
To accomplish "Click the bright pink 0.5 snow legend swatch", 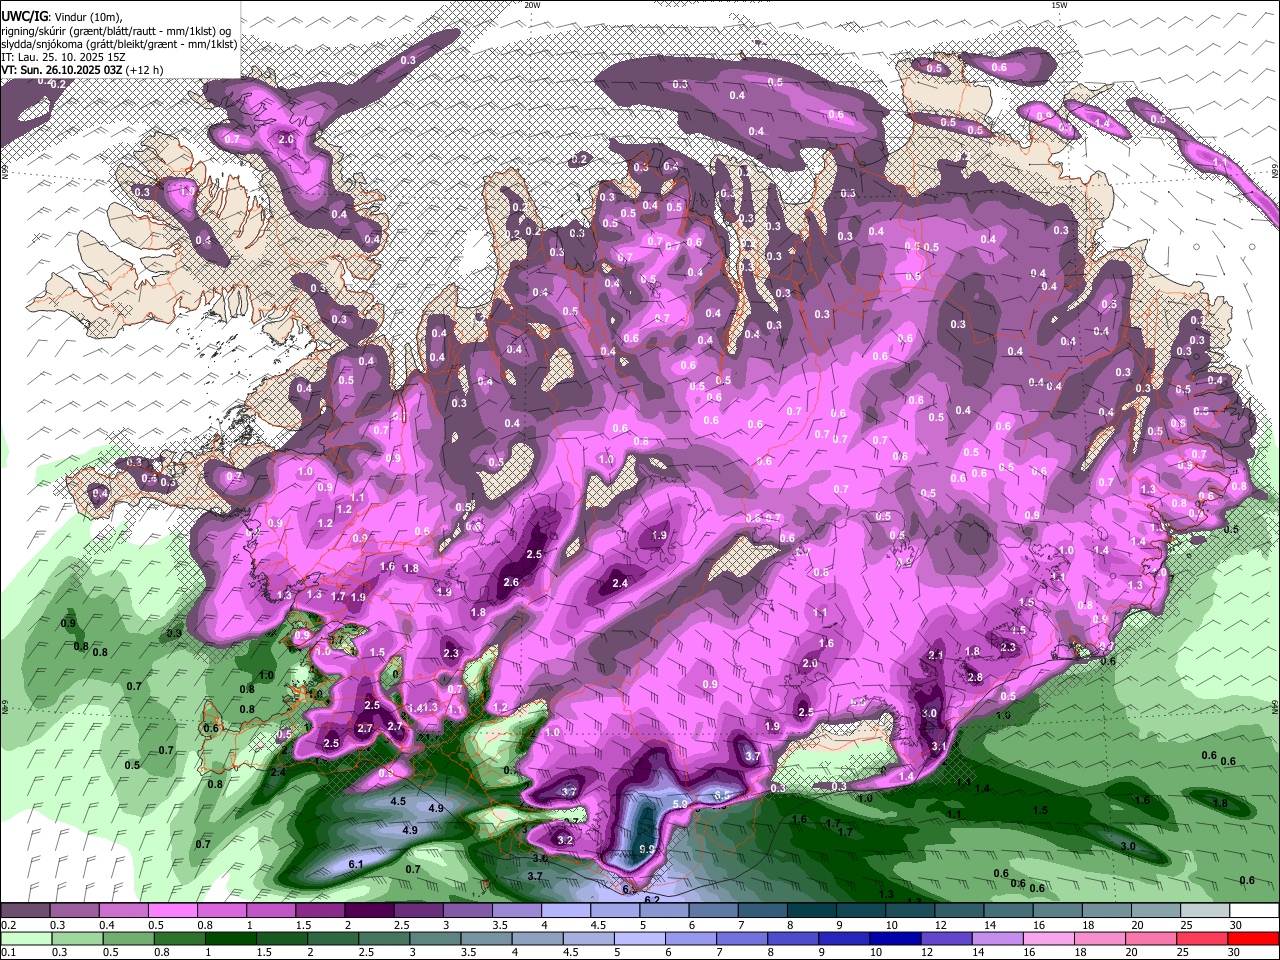I will coord(172,911).
